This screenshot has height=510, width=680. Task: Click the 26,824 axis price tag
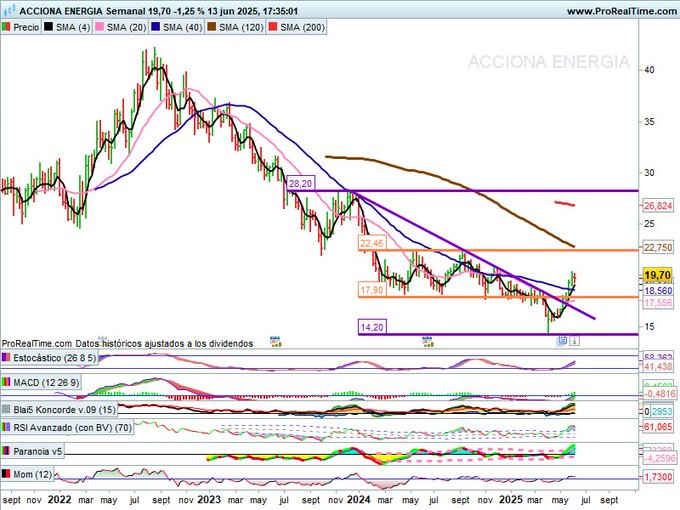[x=658, y=206]
